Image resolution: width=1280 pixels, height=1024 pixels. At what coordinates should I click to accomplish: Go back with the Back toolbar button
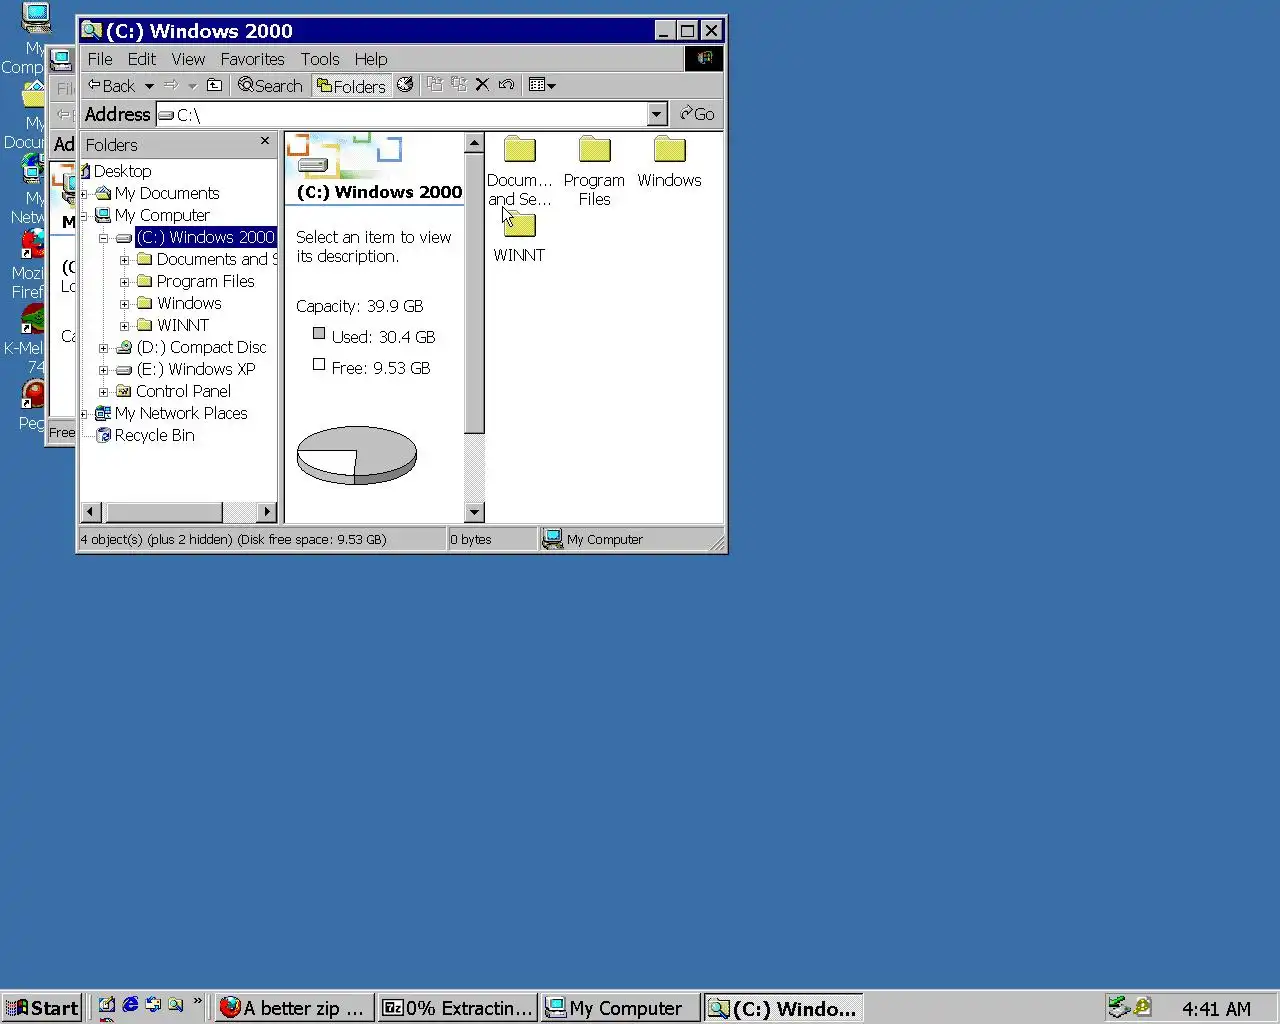pos(110,86)
